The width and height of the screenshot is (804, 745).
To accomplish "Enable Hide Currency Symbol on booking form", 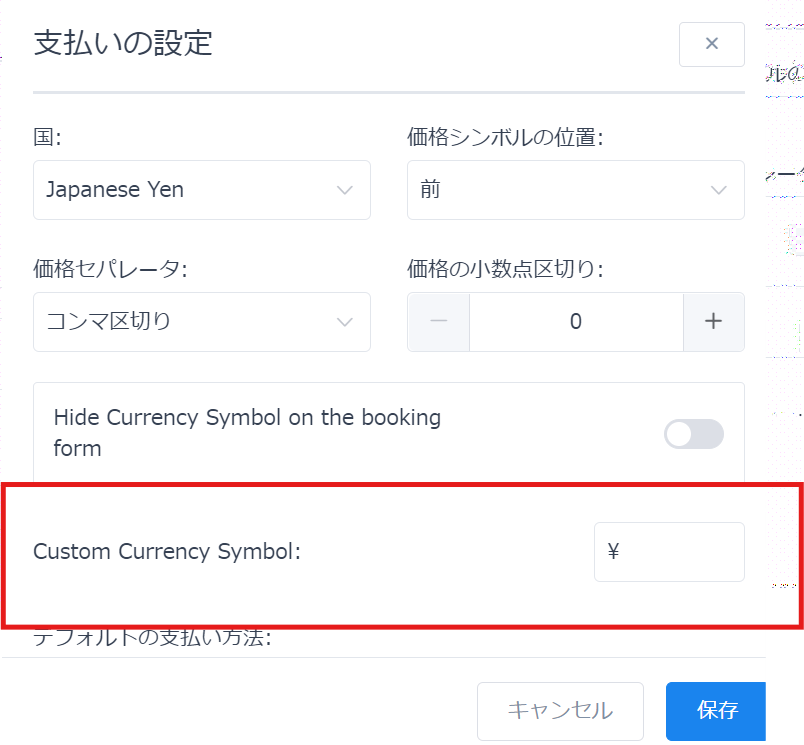I will [693, 434].
